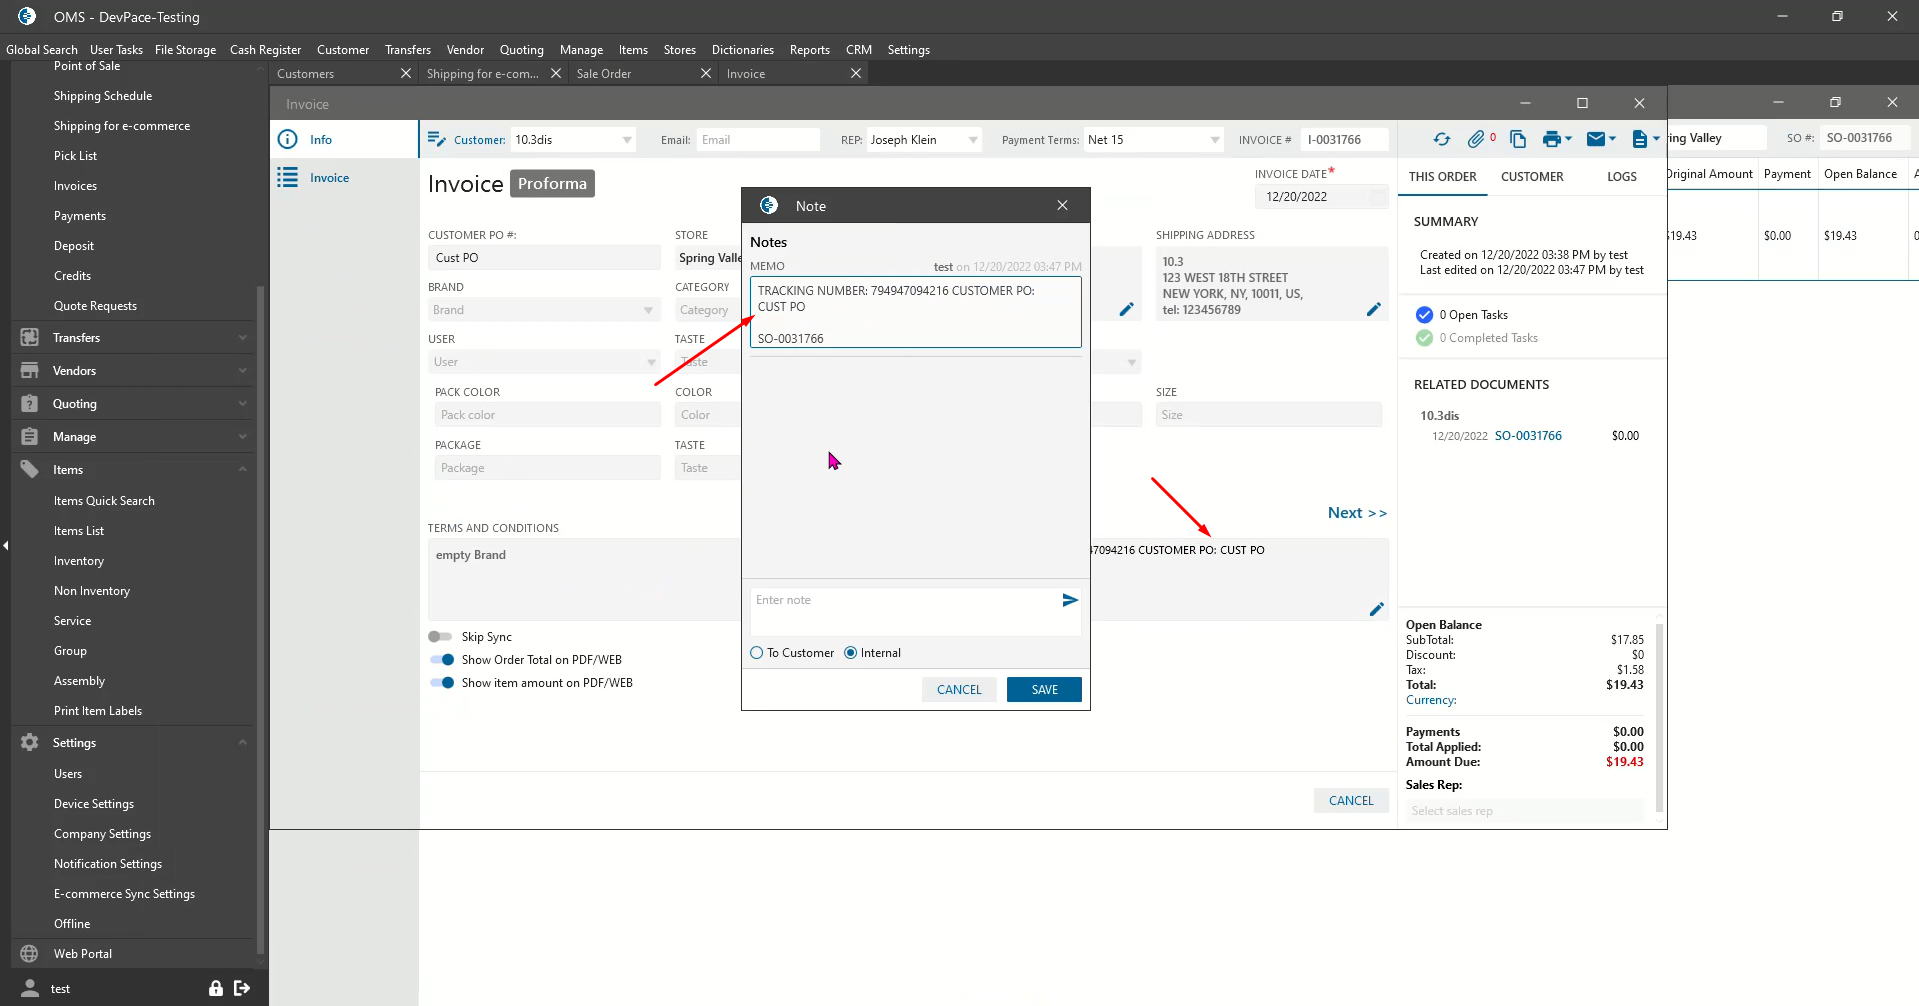
Task: Click the email envelope icon
Action: pos(1596,140)
